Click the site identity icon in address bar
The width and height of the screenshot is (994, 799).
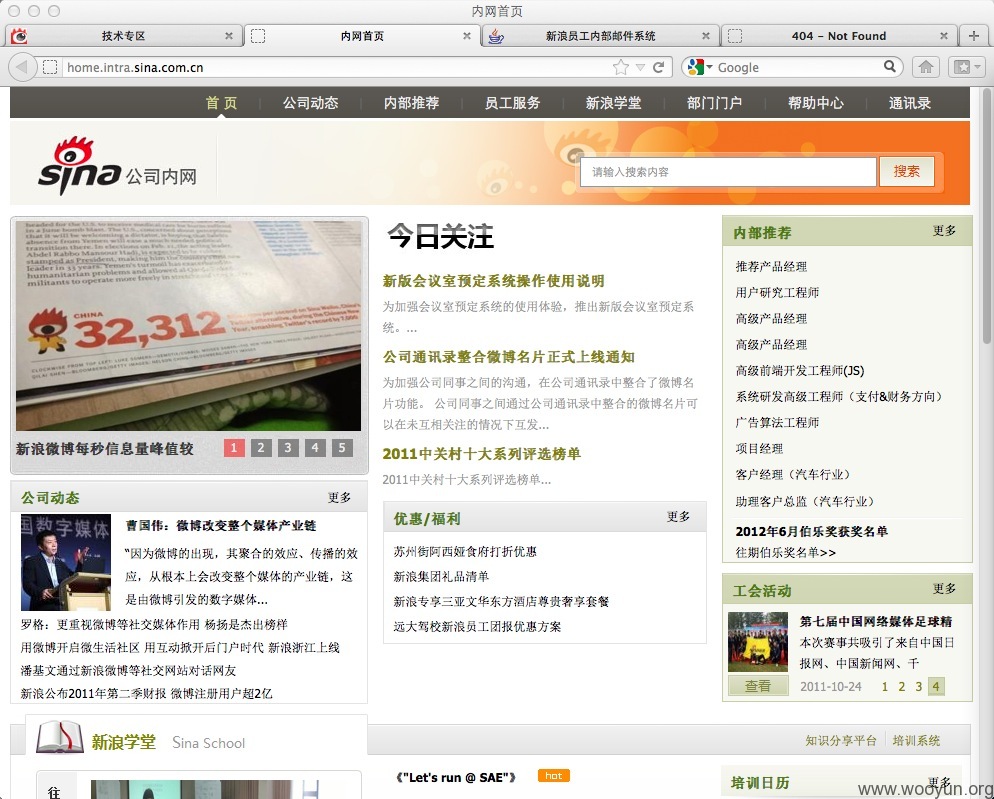pyautogui.click(x=50, y=67)
